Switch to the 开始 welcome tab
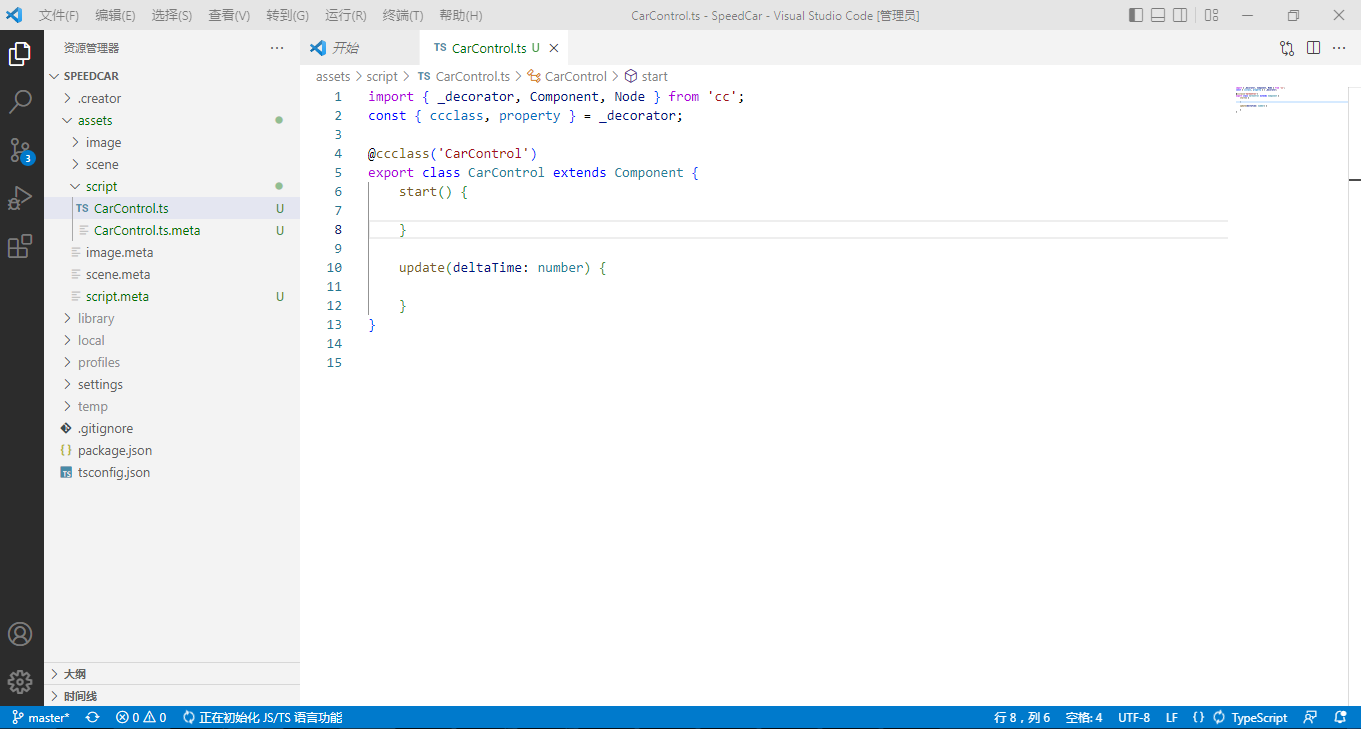The image size is (1361, 729). (360, 48)
